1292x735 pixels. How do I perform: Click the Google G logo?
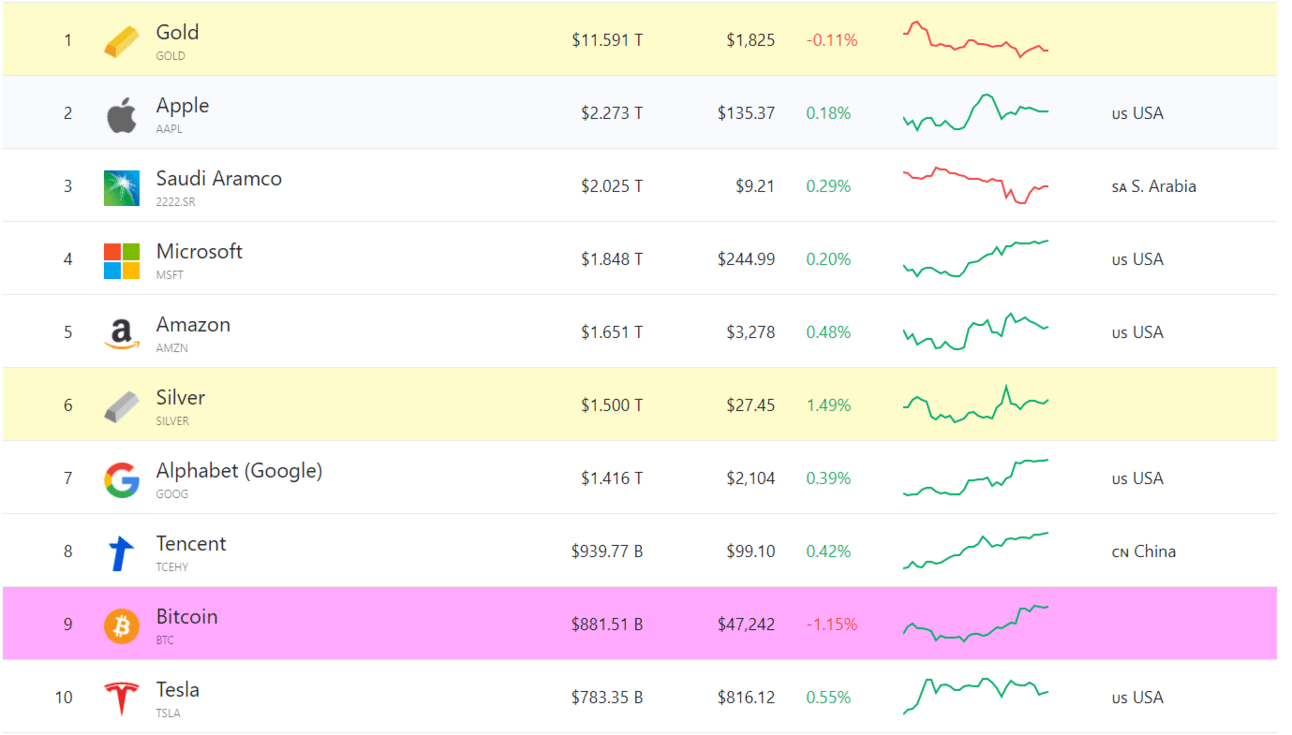pos(122,480)
